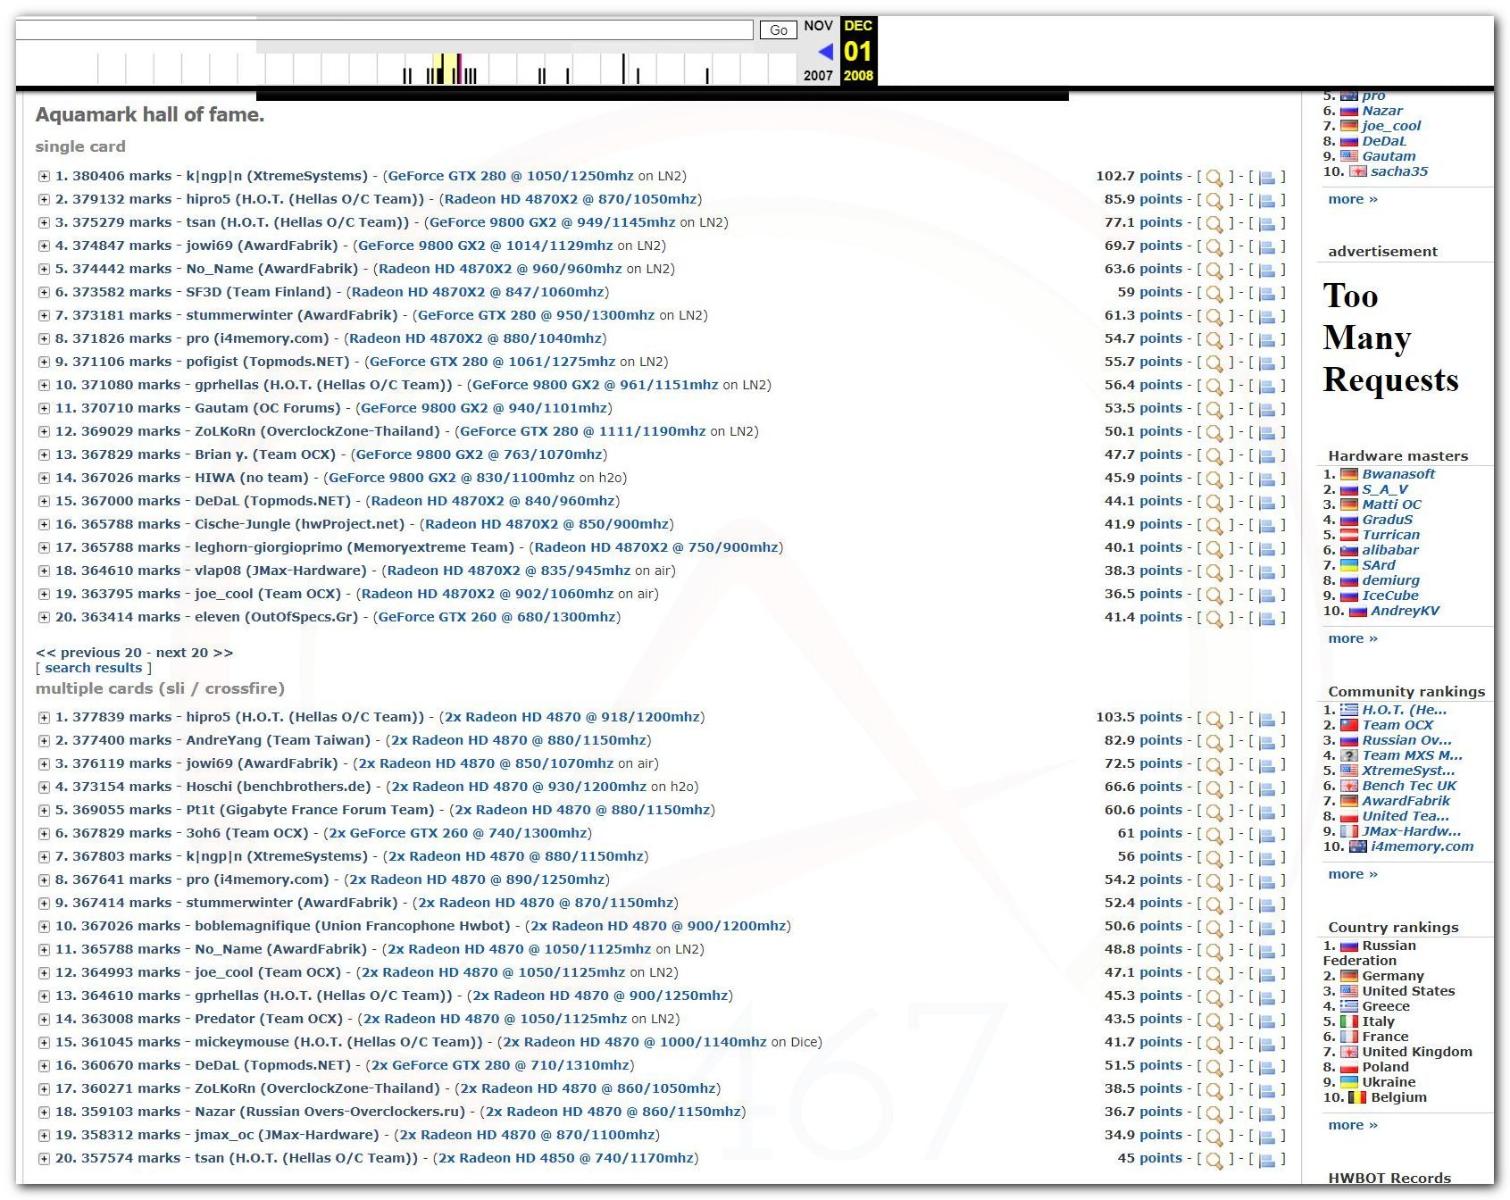Click the Go button in Wayback toolbar
Screen dimensions: 1510x1200
[778, 30]
